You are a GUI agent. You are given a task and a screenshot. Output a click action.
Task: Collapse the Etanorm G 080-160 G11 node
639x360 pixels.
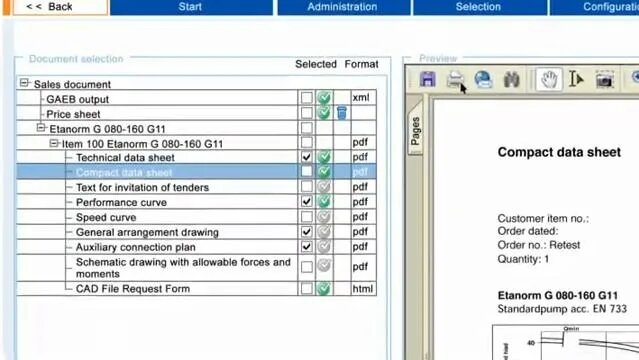click(x=41, y=128)
